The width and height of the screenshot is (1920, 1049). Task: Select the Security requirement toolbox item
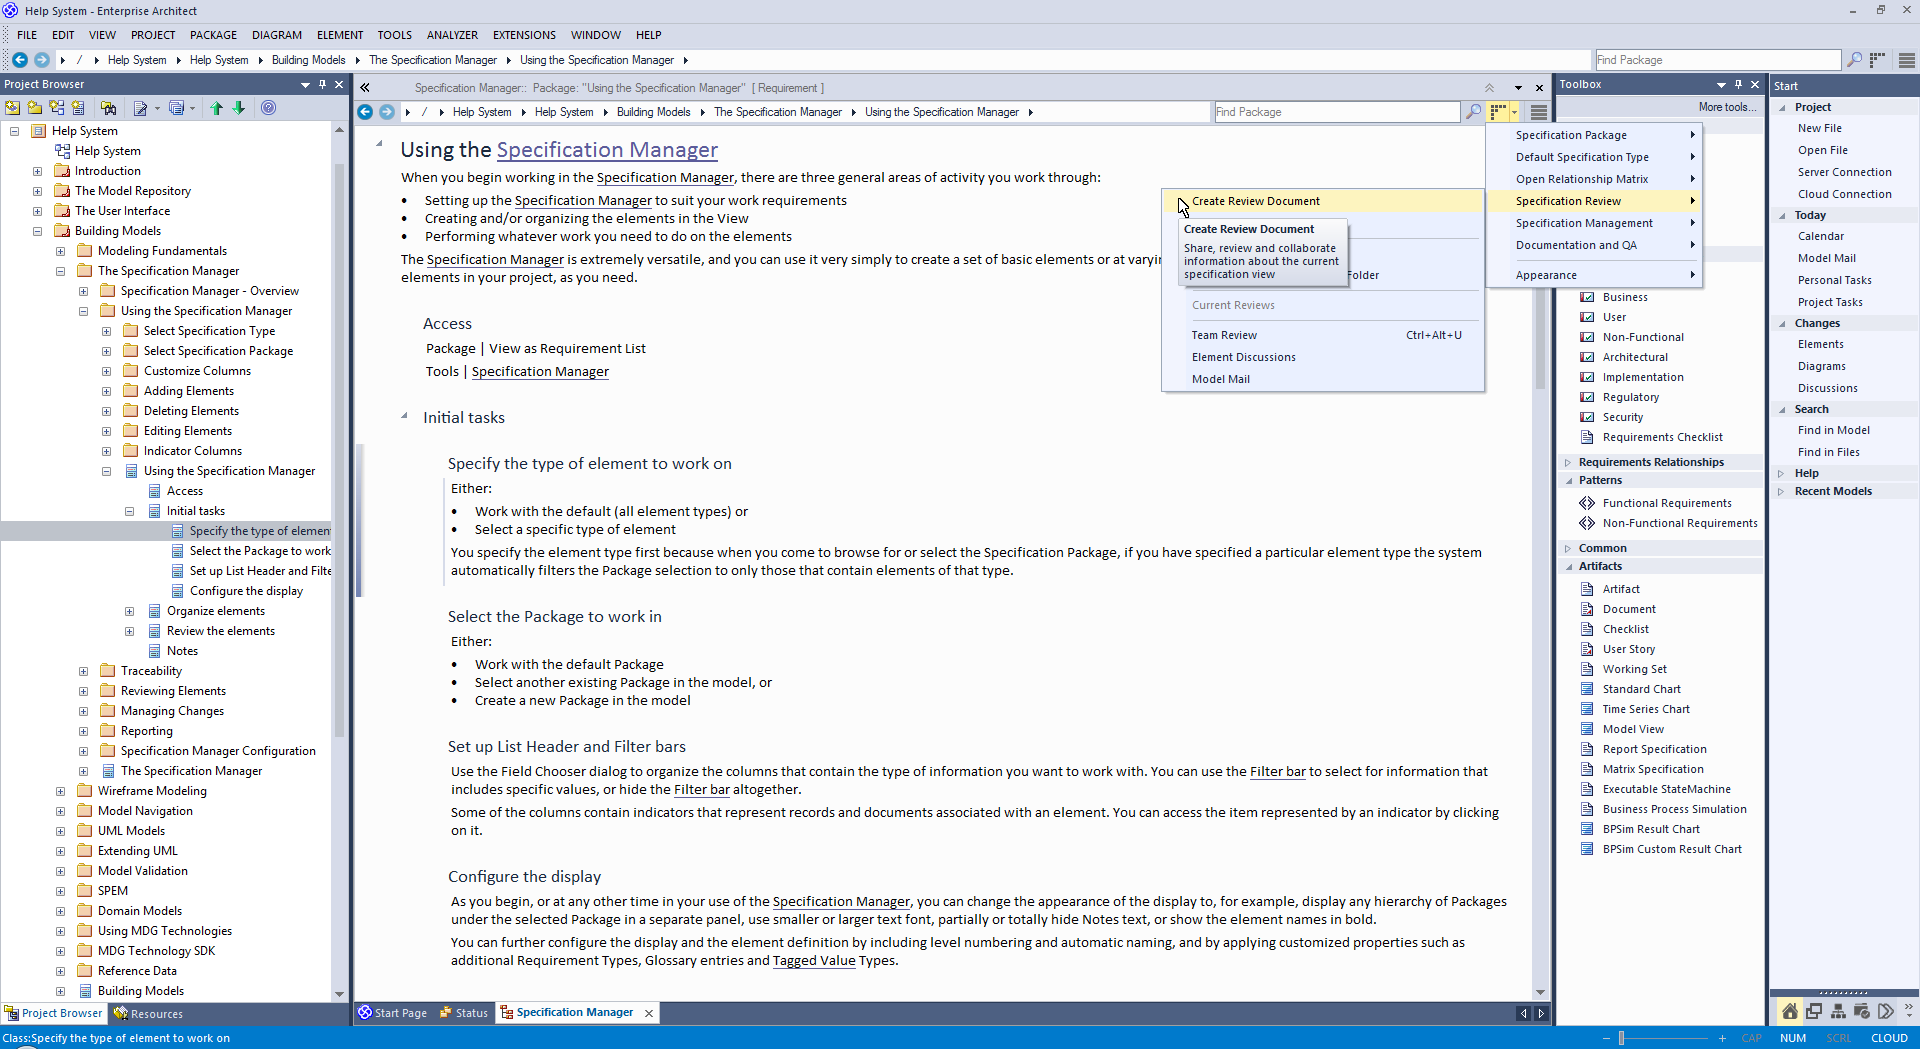point(1622,417)
